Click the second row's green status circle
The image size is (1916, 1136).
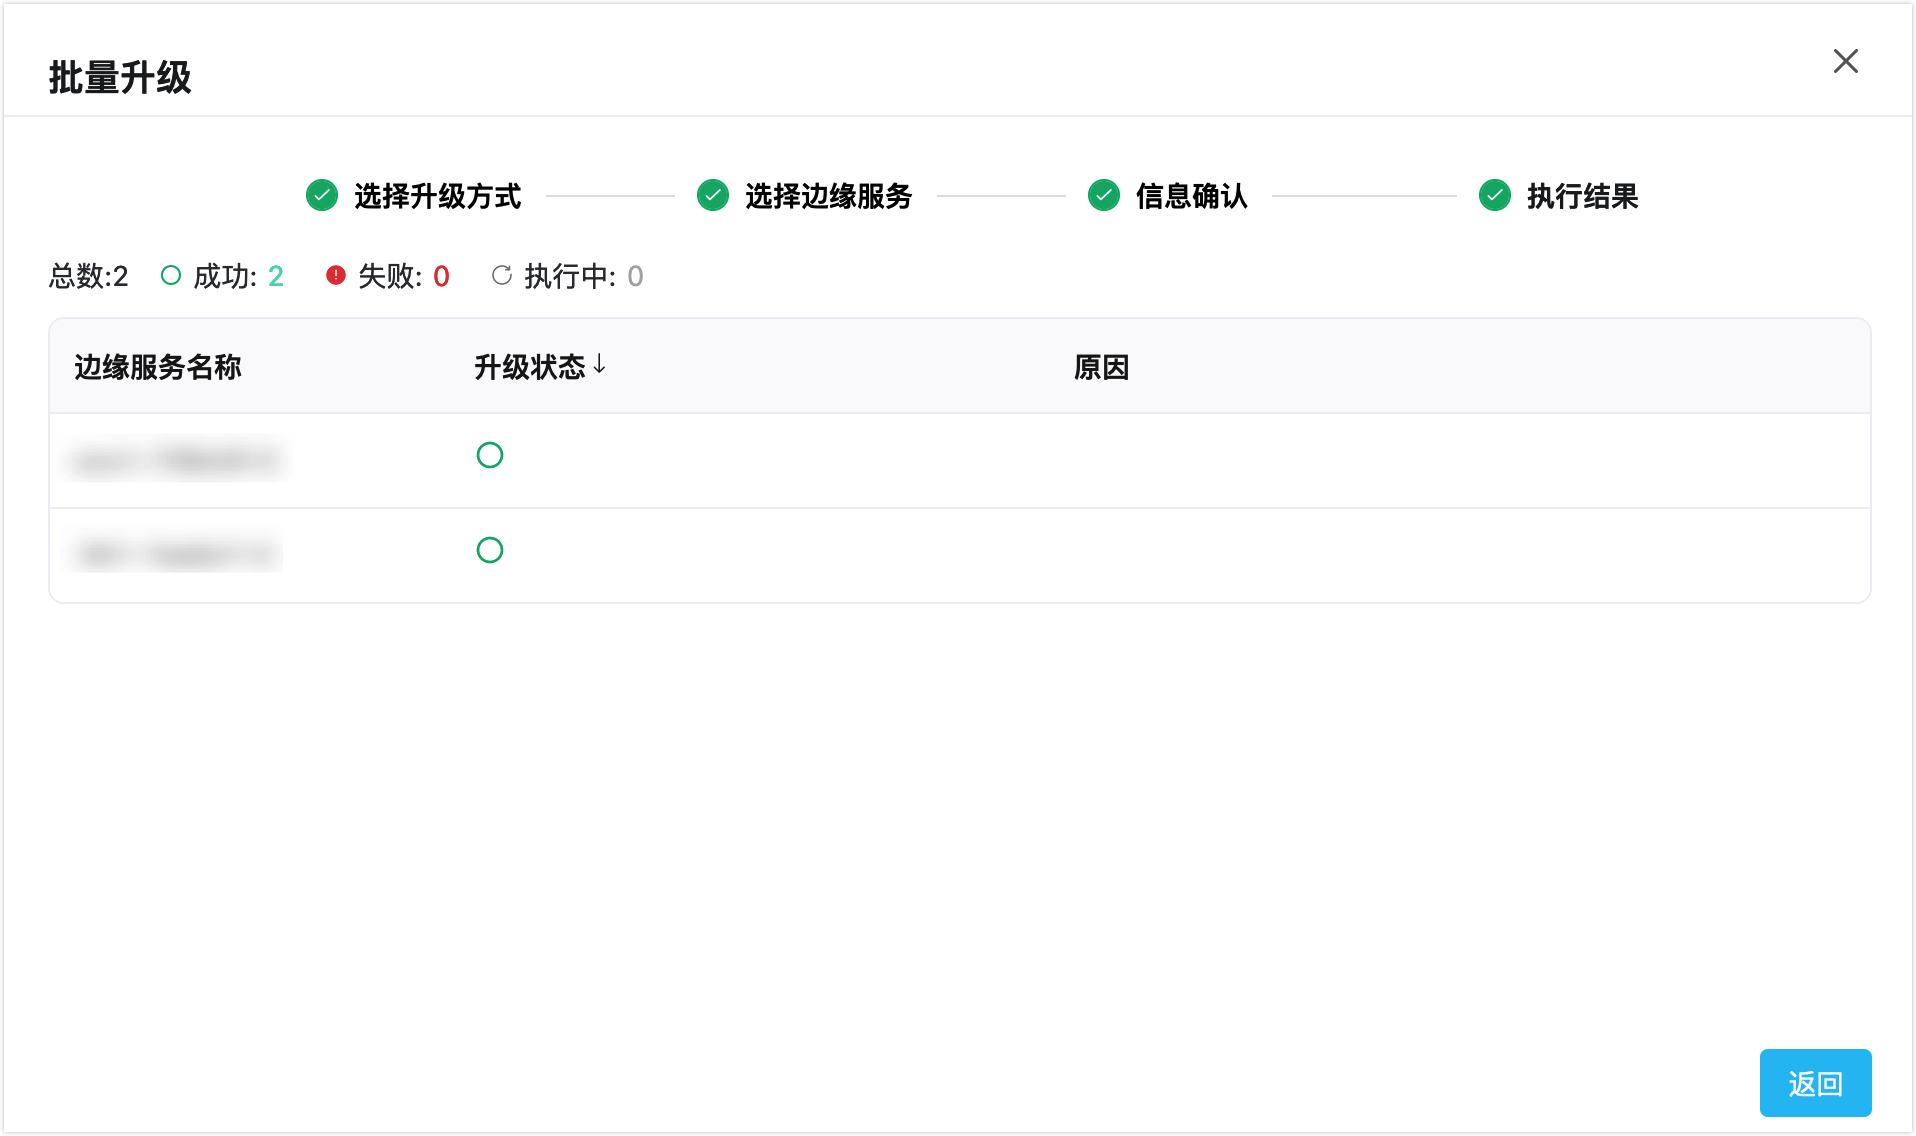pos(490,550)
